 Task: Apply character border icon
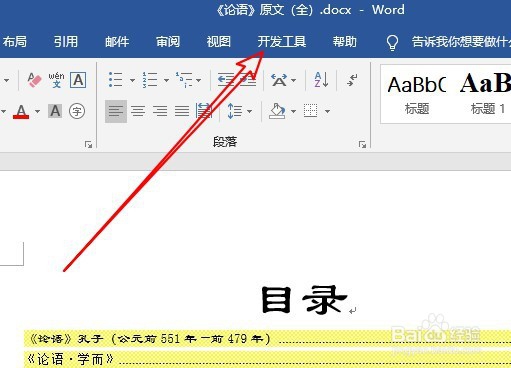tap(78, 80)
